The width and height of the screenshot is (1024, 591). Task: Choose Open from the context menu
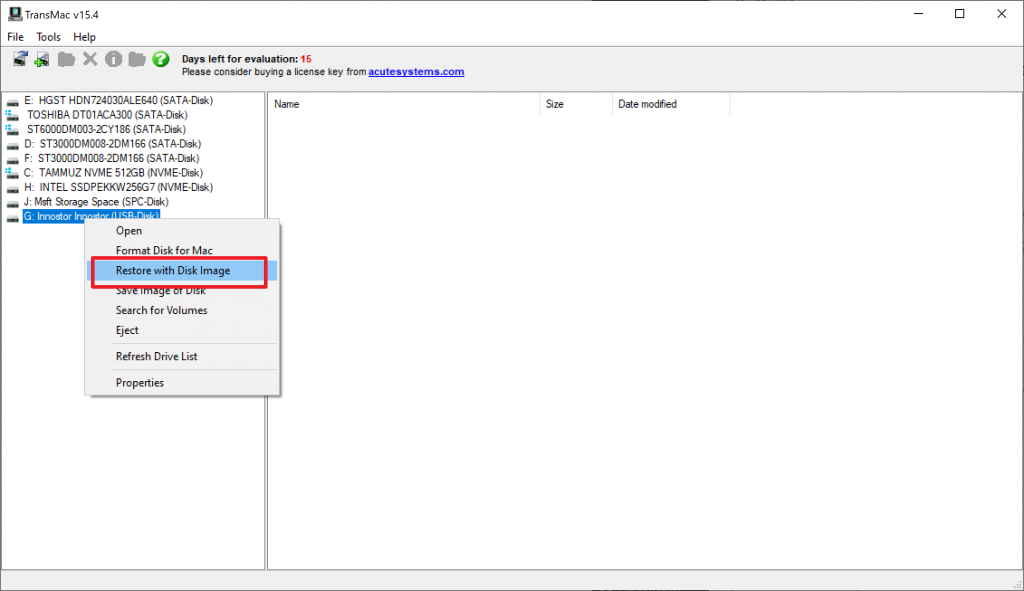pyautogui.click(x=182, y=231)
